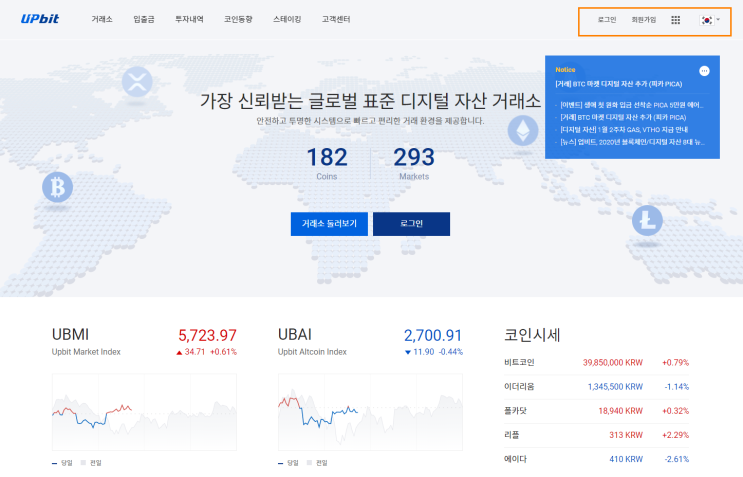The height and width of the screenshot is (477, 743).
Task: Click the dark blue 로그인 button
Action: point(411,224)
